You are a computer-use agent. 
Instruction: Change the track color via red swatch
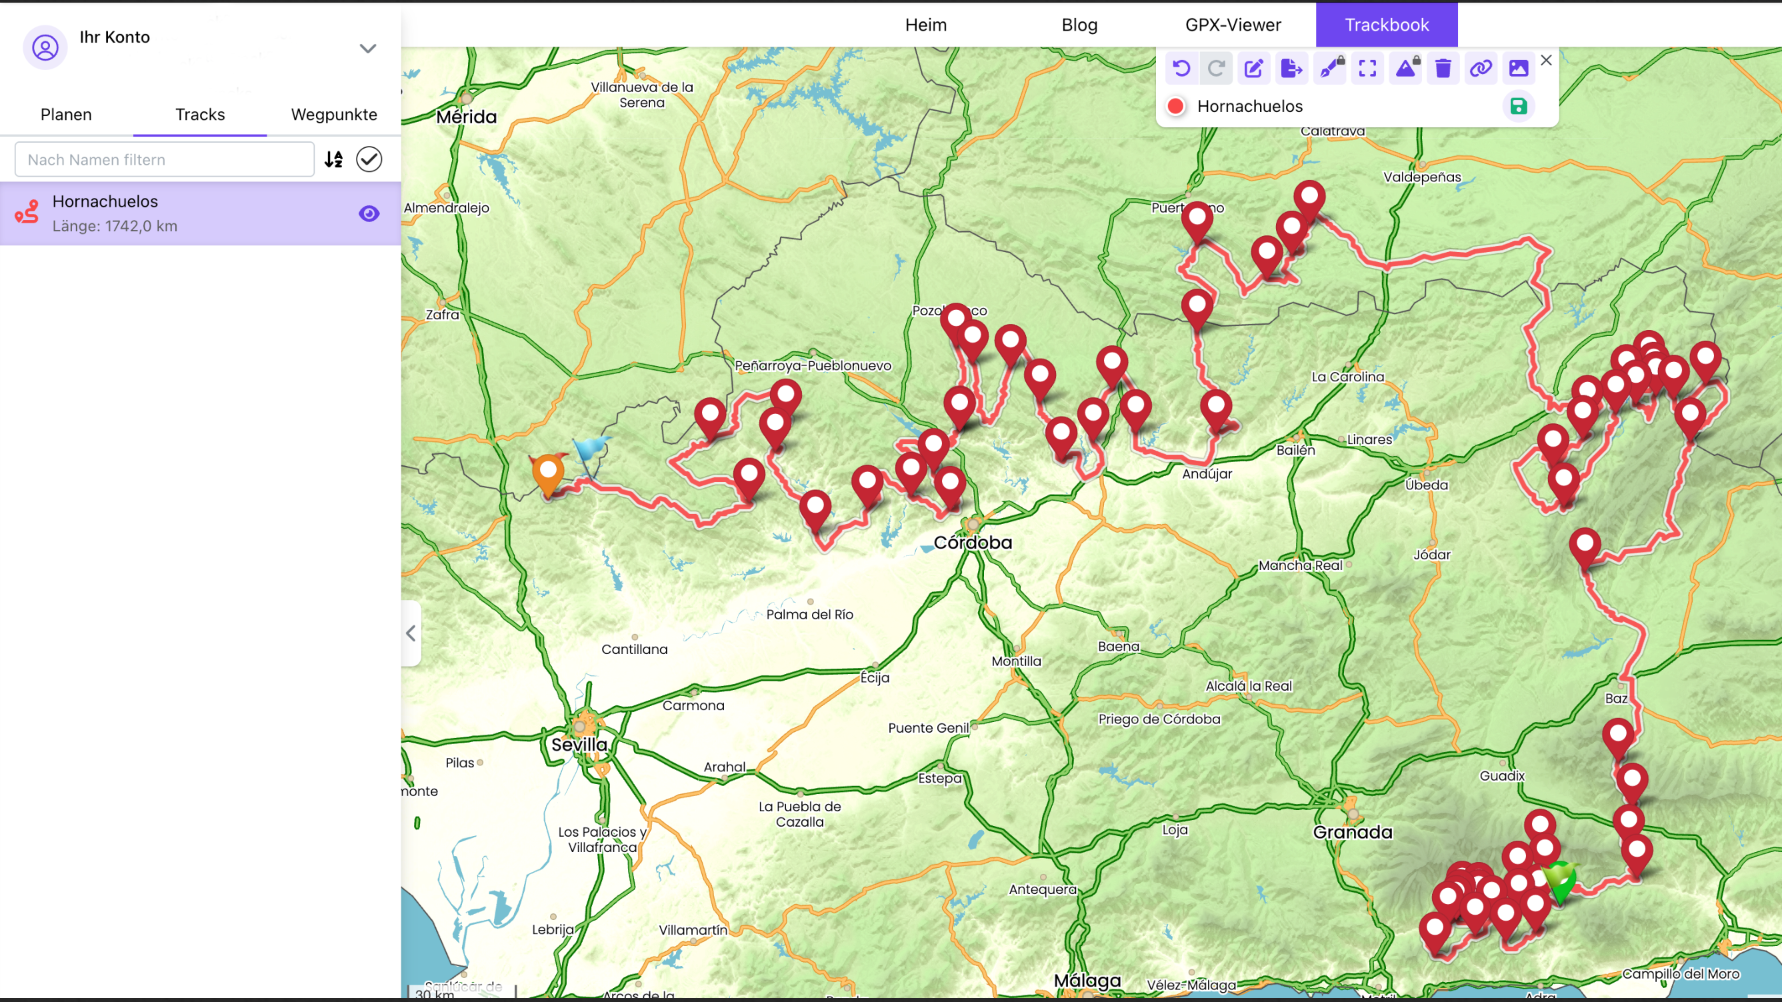(x=1176, y=106)
